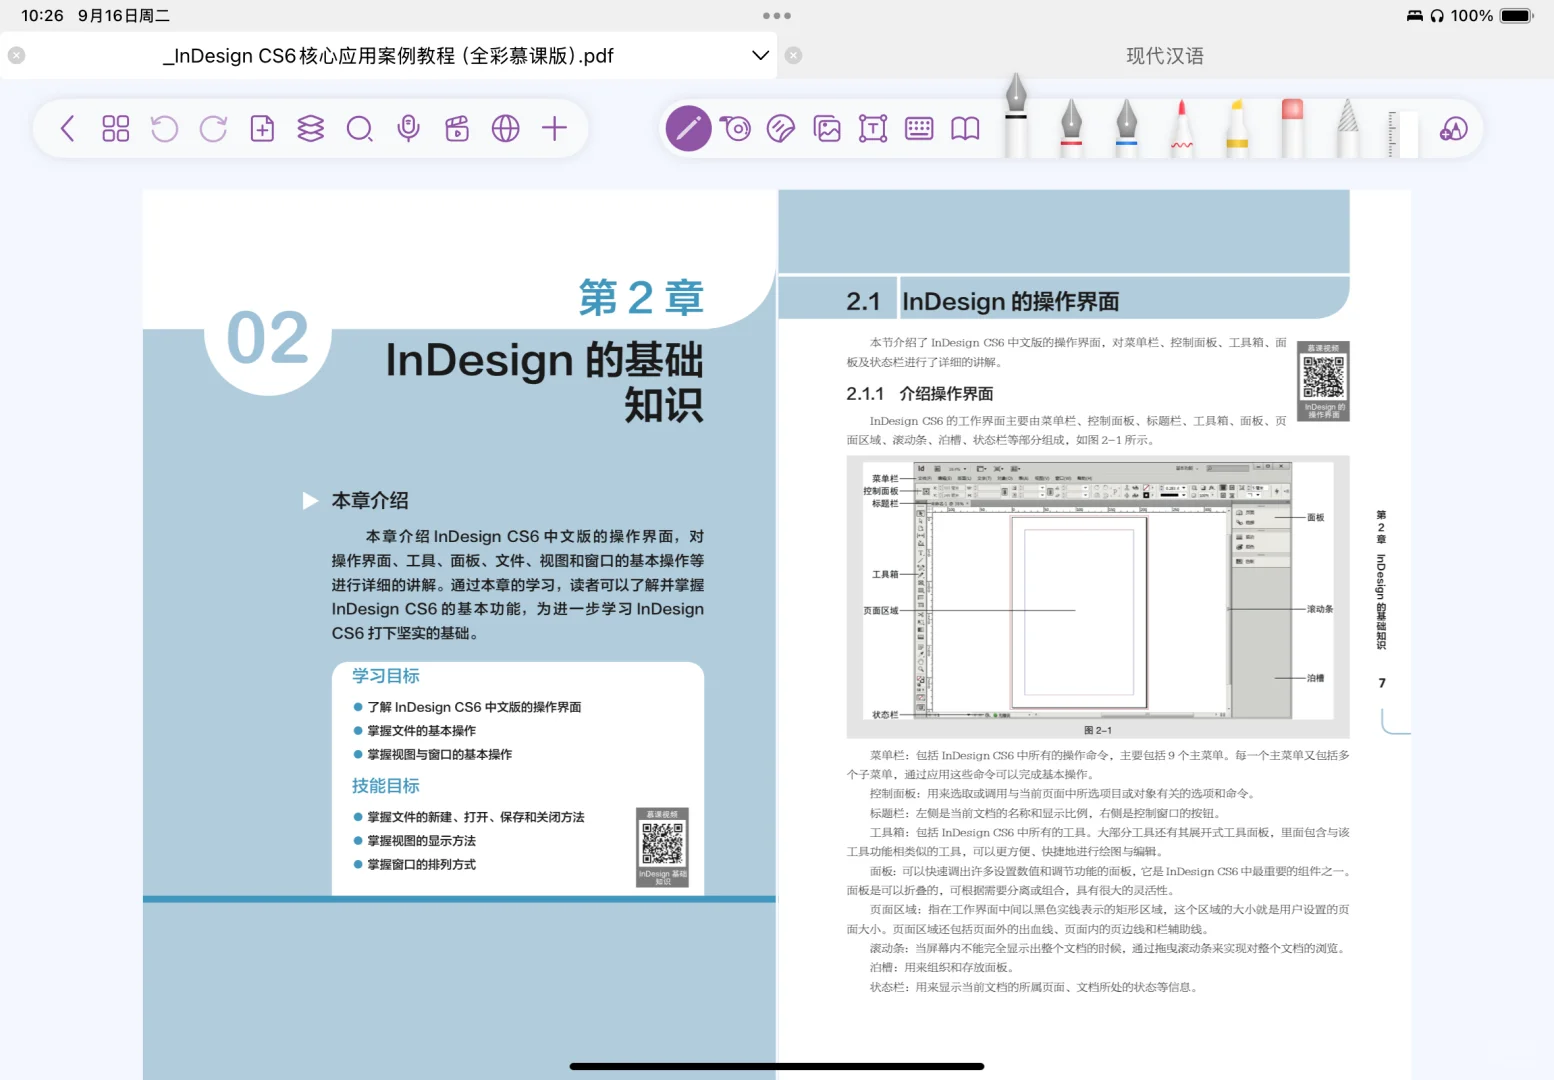
Task: Tap the 学习目标 heading
Action: pyautogui.click(x=386, y=676)
